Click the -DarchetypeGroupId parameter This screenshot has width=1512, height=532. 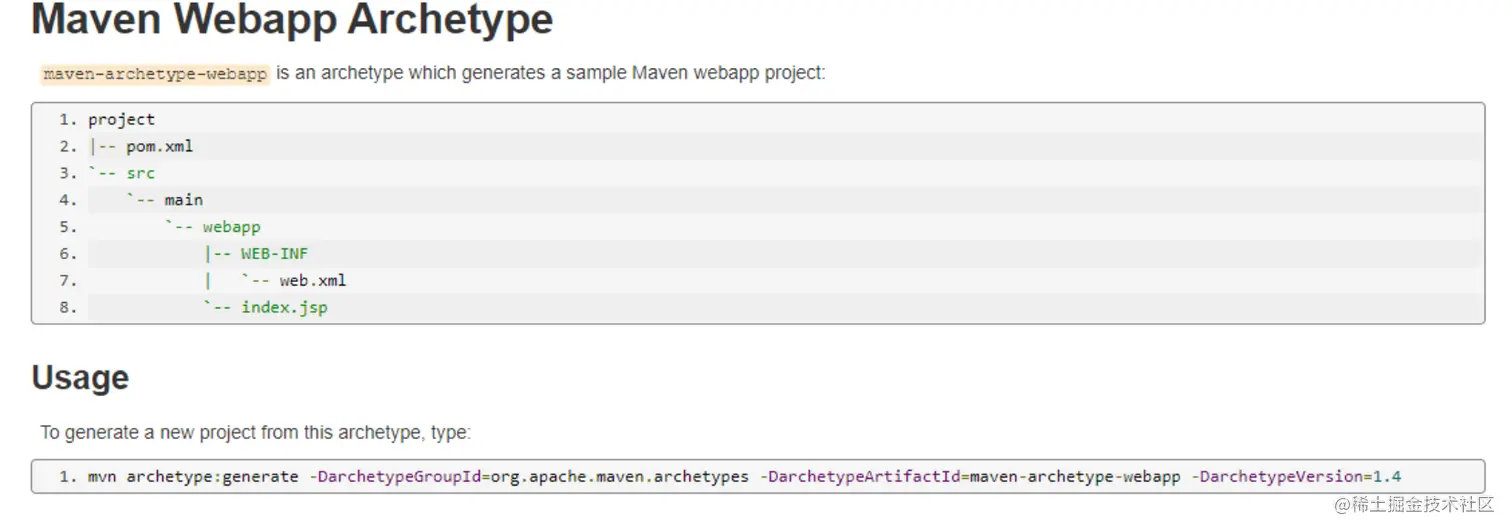(395, 477)
